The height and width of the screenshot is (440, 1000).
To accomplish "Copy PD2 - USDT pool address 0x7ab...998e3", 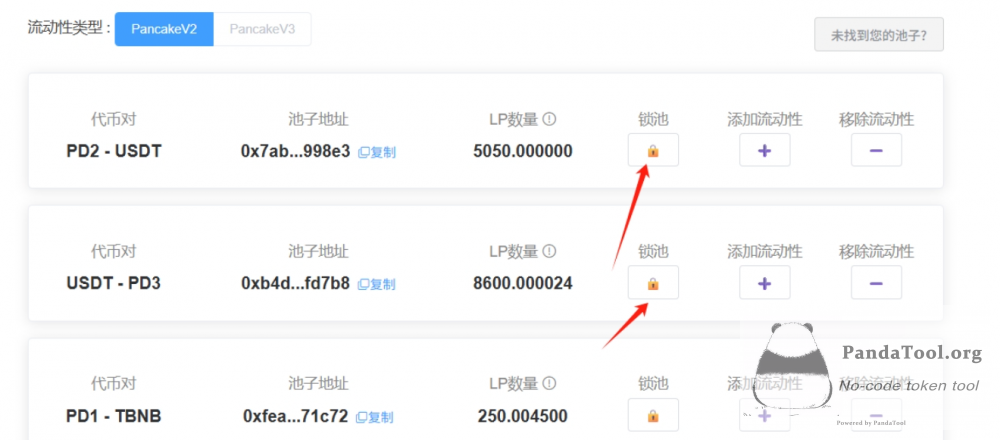I will [377, 152].
